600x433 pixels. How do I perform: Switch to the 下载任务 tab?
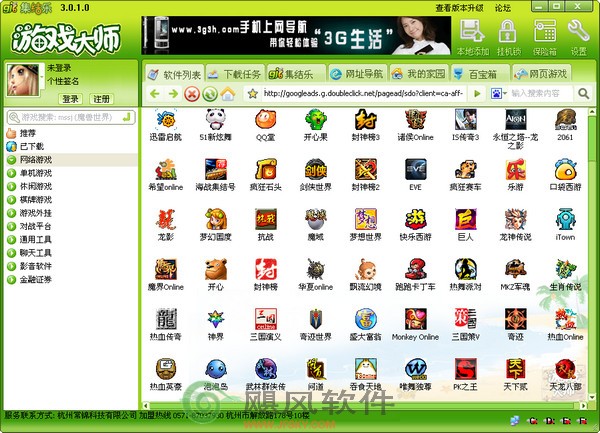[x=235, y=74]
